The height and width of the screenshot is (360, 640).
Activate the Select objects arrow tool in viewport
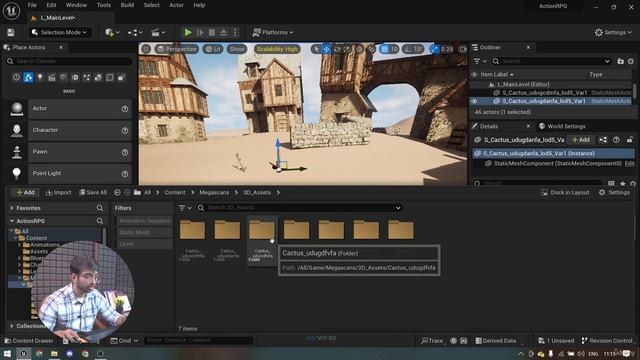pos(316,49)
